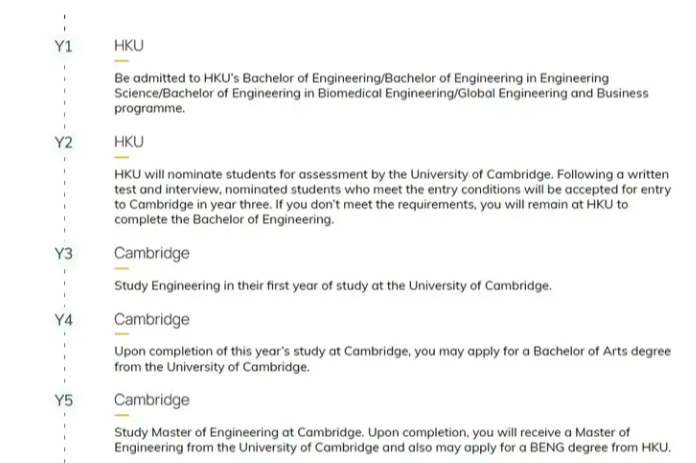696x463 pixels.
Task: Click the paragraph starting 'Upon completion of this year's'
Action: click(x=392, y=359)
